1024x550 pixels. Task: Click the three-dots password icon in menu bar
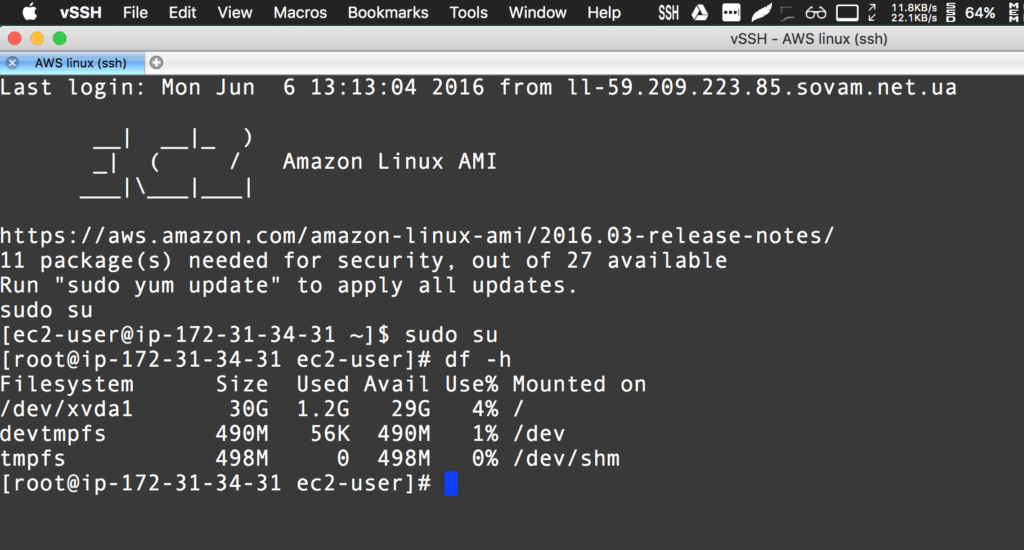(x=731, y=13)
